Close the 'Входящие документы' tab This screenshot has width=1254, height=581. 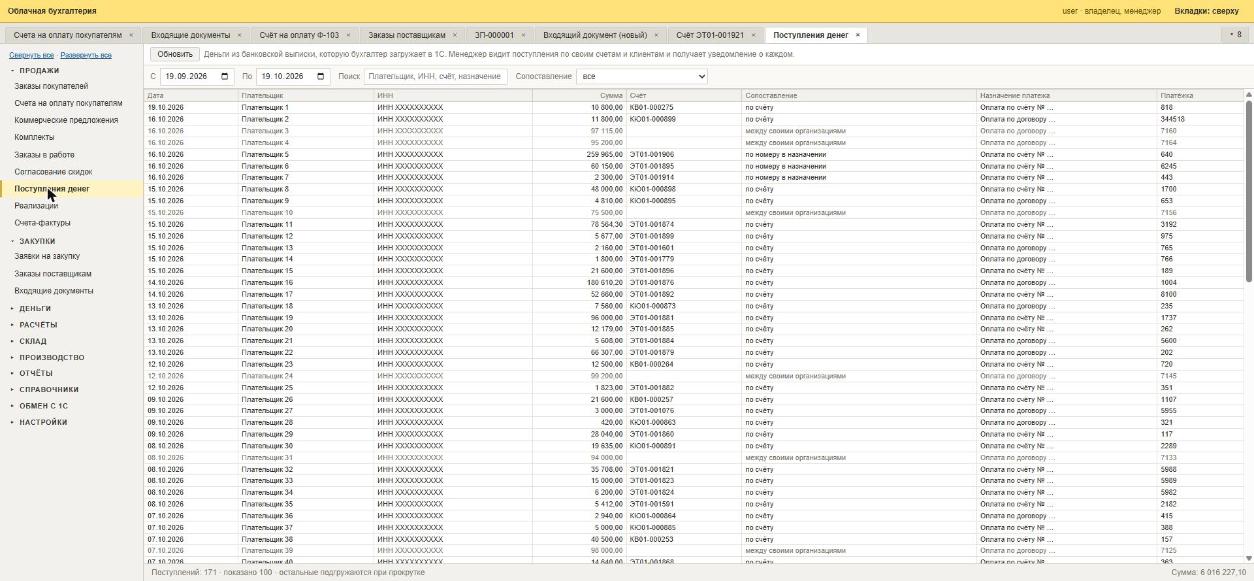click(239, 35)
